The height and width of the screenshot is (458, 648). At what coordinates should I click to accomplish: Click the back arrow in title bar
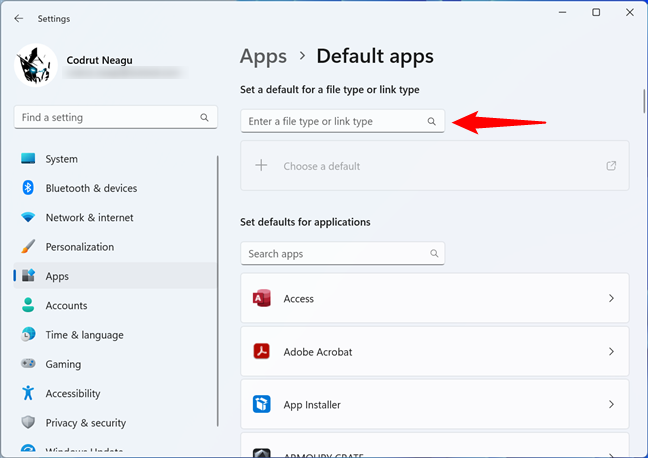coord(18,18)
